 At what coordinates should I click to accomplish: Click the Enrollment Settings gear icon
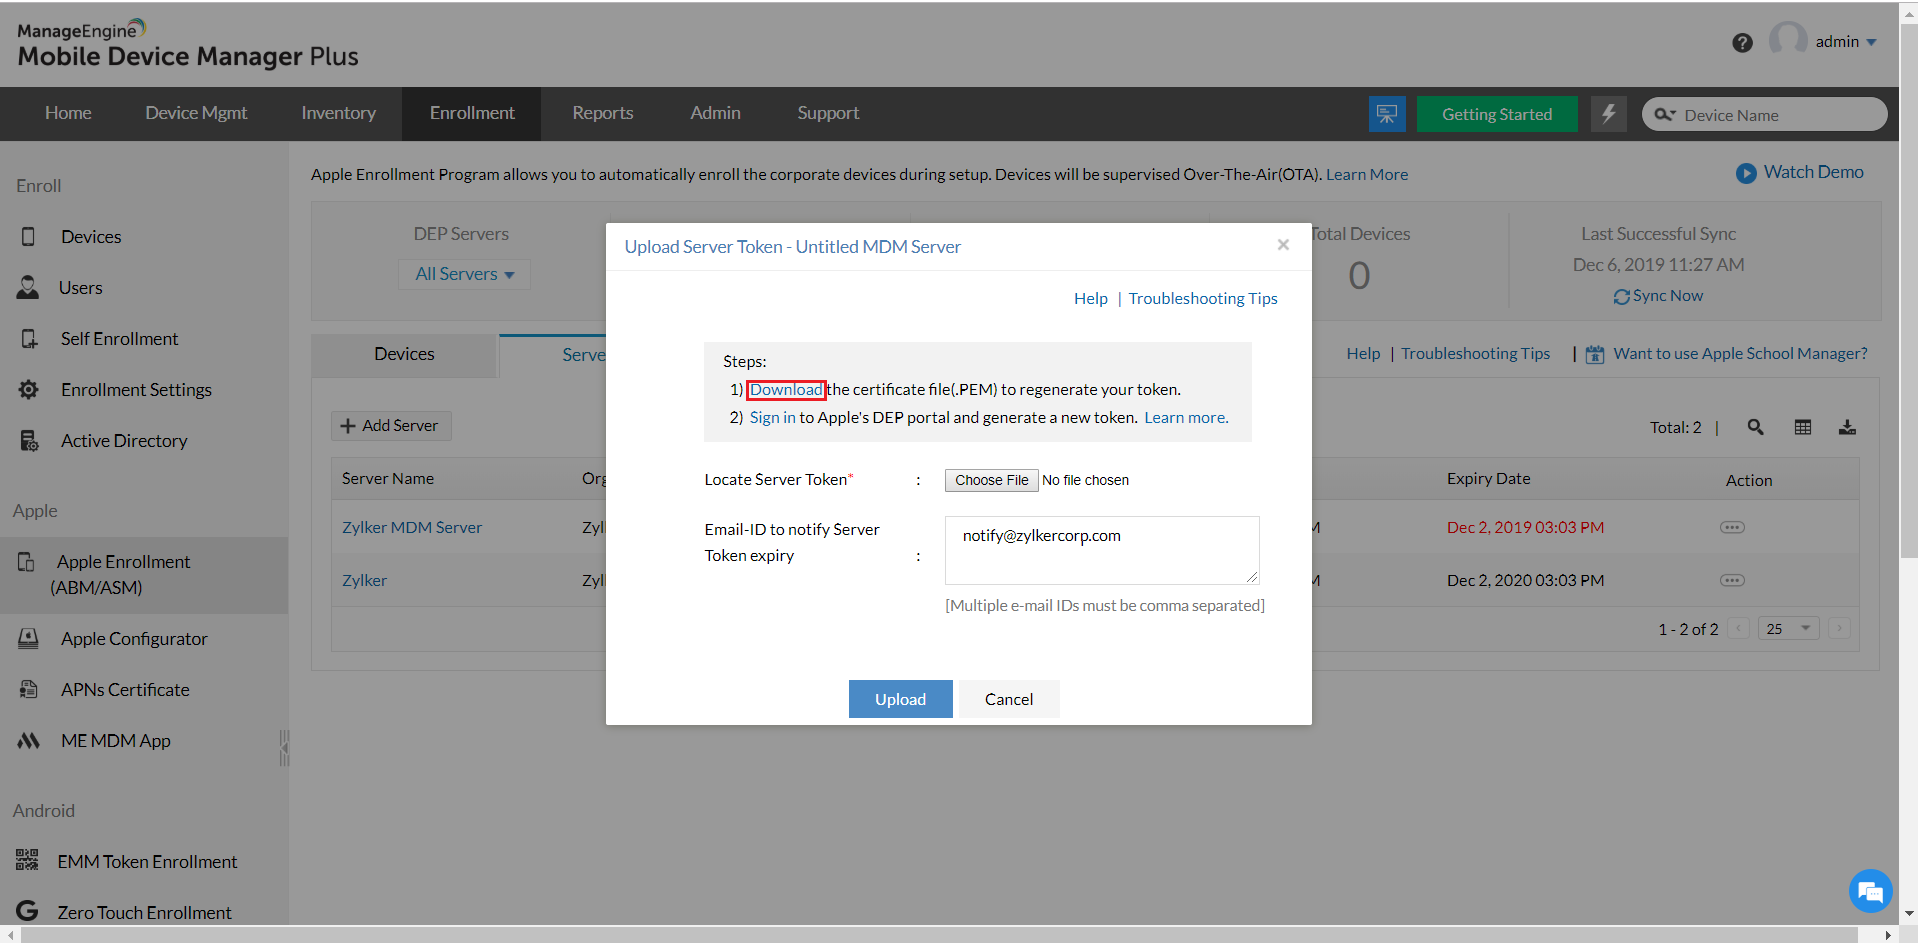tap(29, 390)
